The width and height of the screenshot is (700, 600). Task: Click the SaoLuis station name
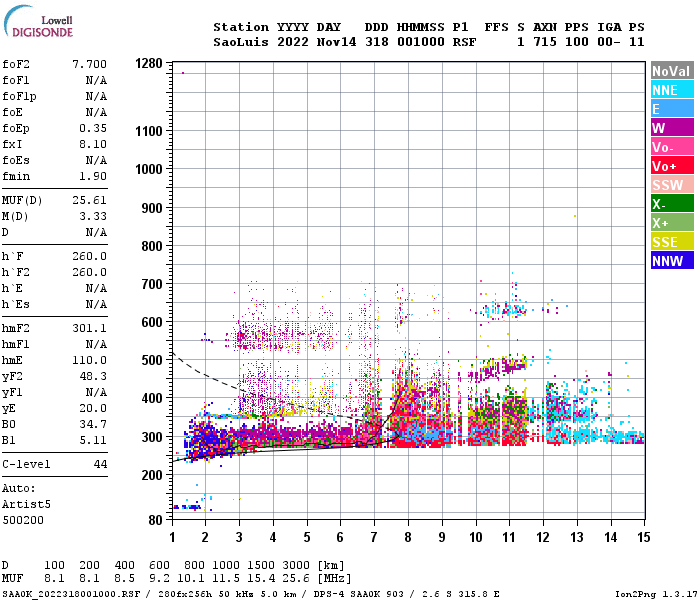tap(241, 42)
